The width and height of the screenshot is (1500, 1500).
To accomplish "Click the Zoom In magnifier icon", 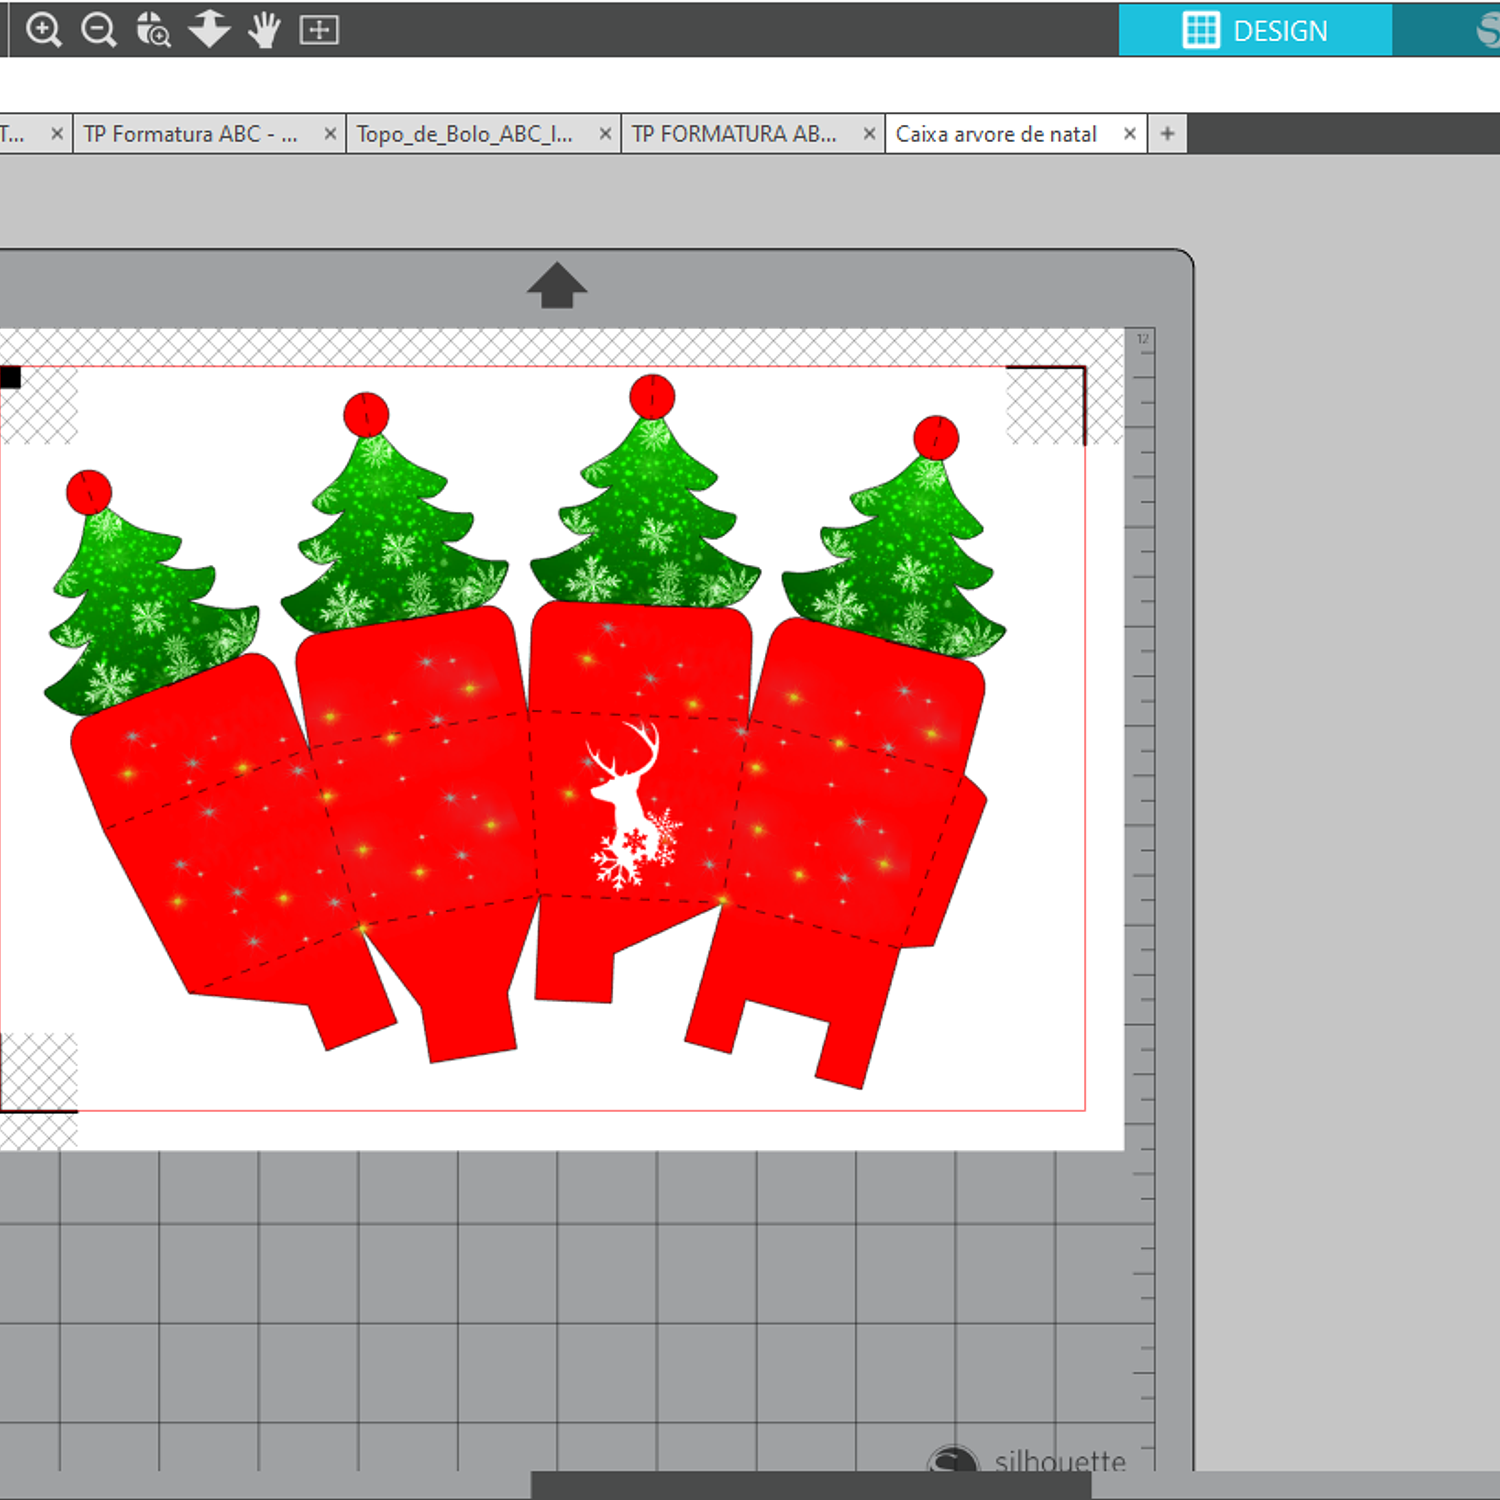I will click(43, 30).
